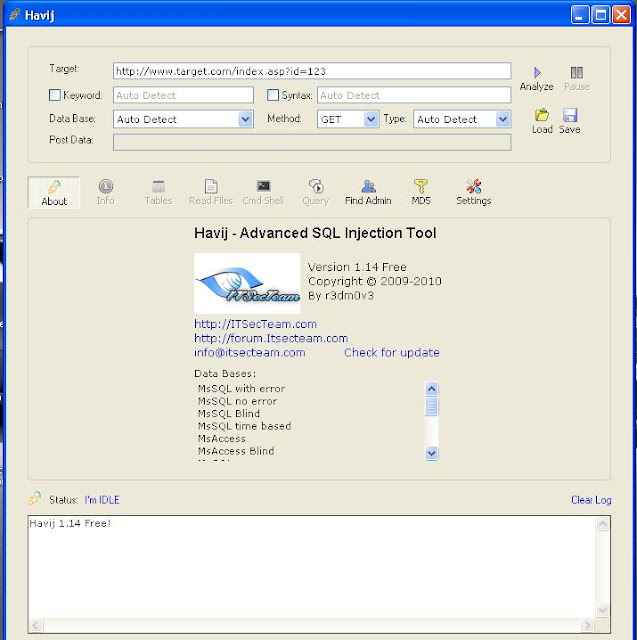This screenshot has height=640, width=637.
Task: Open the http://ITSecTeam.com link
Action: point(255,324)
